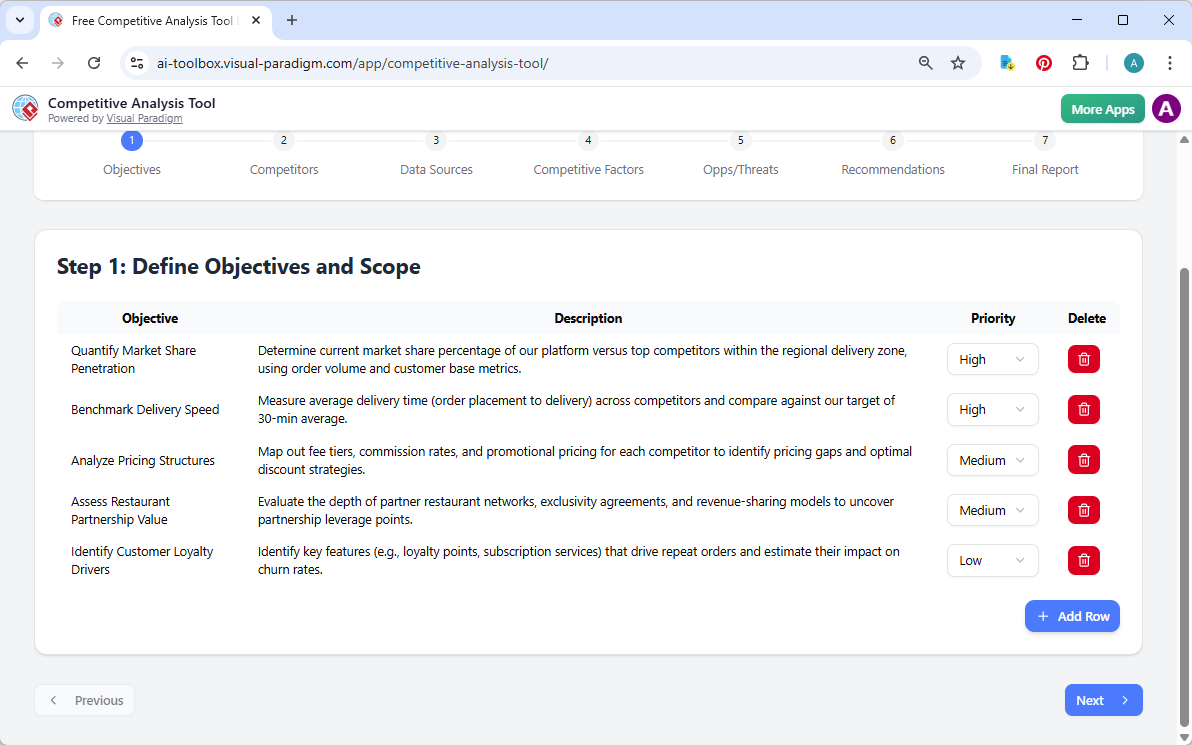Screen dimensions: 1192x745
Task: Open the Priority dropdown for Analyze Pricing Structures
Action: coord(992,460)
